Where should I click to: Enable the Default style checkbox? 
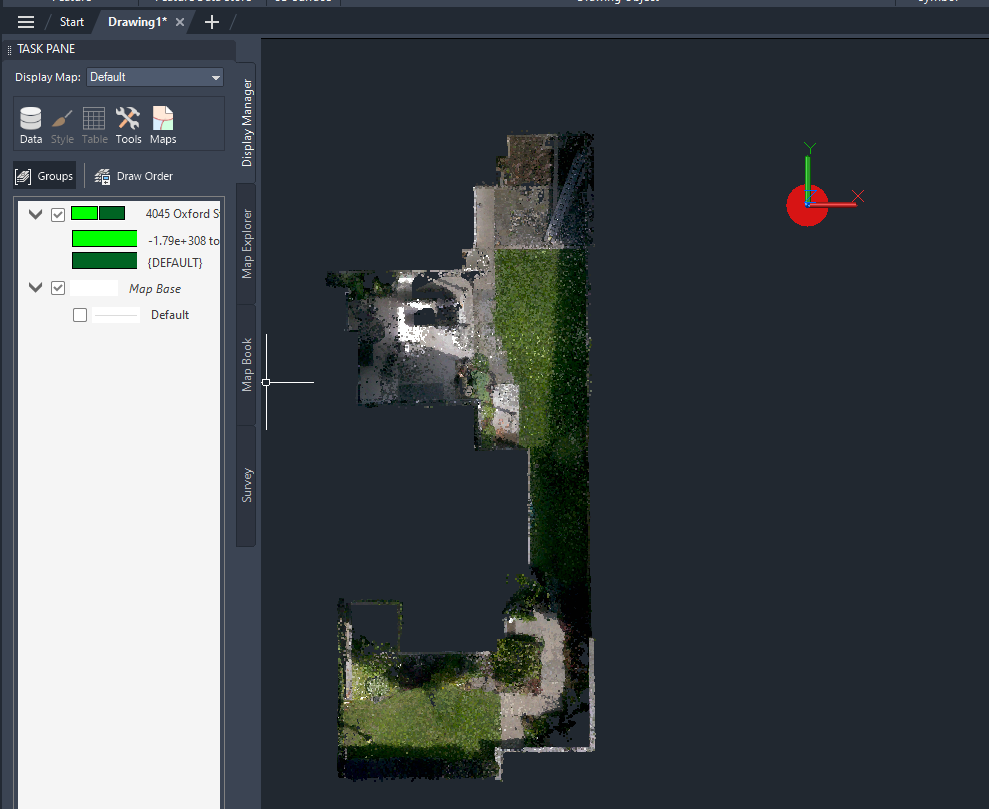tap(79, 314)
